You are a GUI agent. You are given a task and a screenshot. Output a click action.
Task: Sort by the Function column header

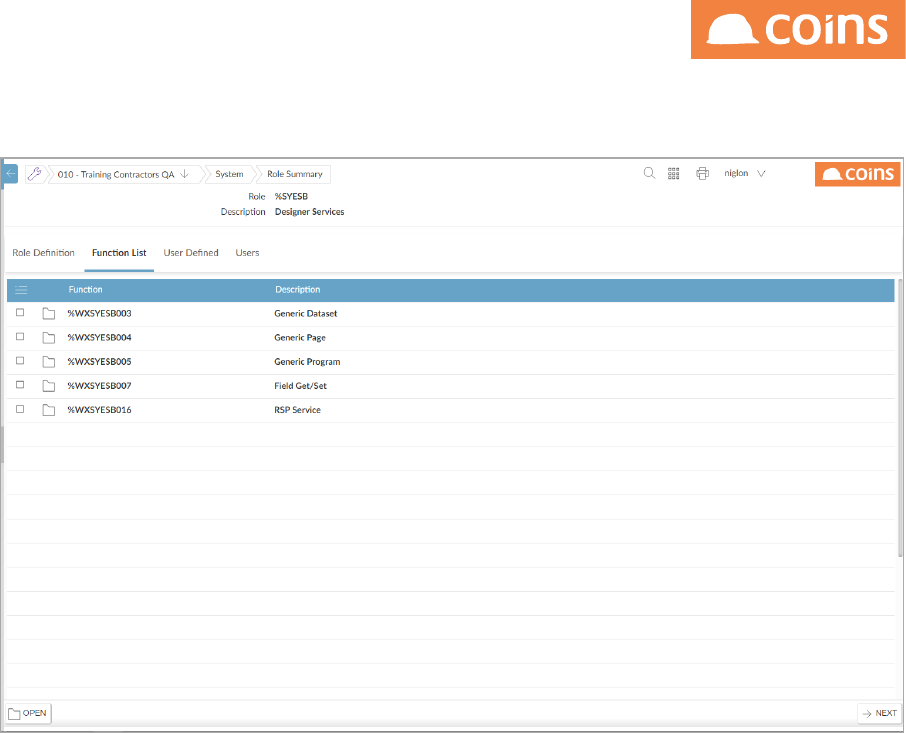[86, 290]
